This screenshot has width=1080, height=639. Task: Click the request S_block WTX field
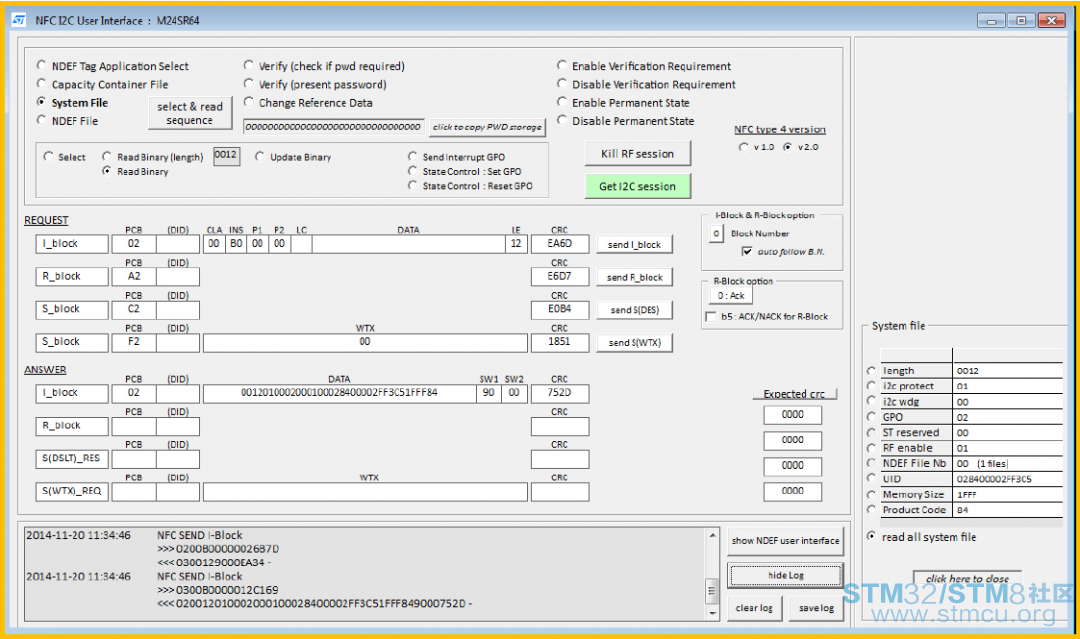(x=365, y=342)
